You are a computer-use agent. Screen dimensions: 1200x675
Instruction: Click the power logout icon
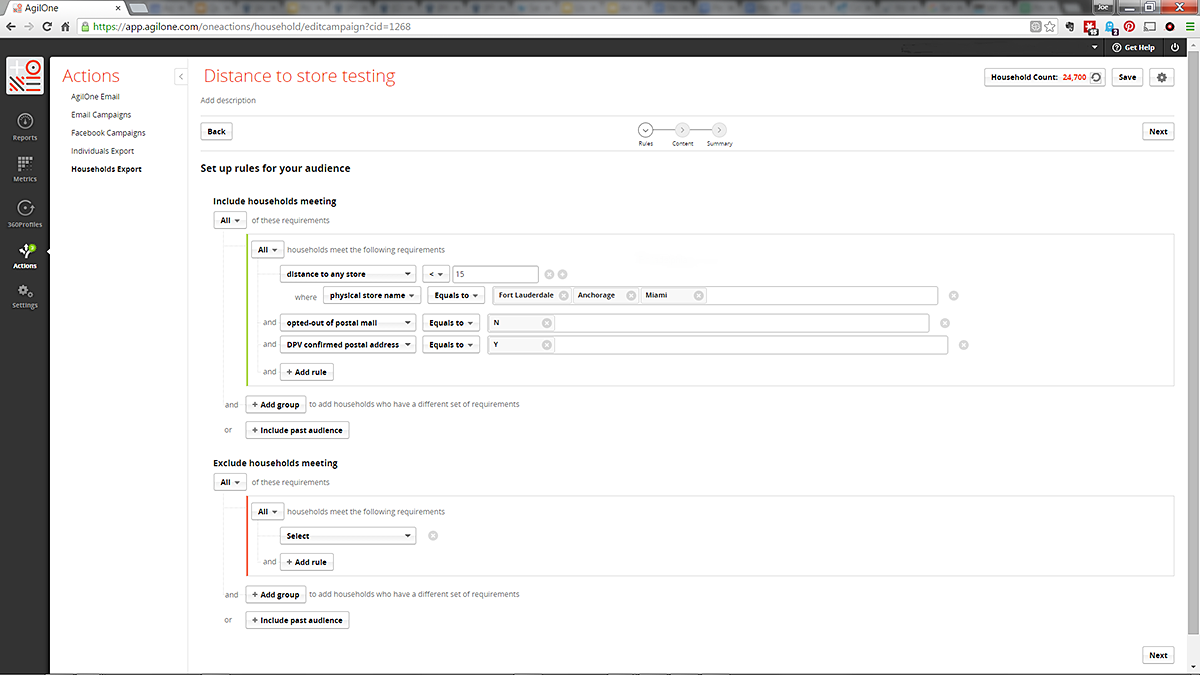tap(1175, 47)
